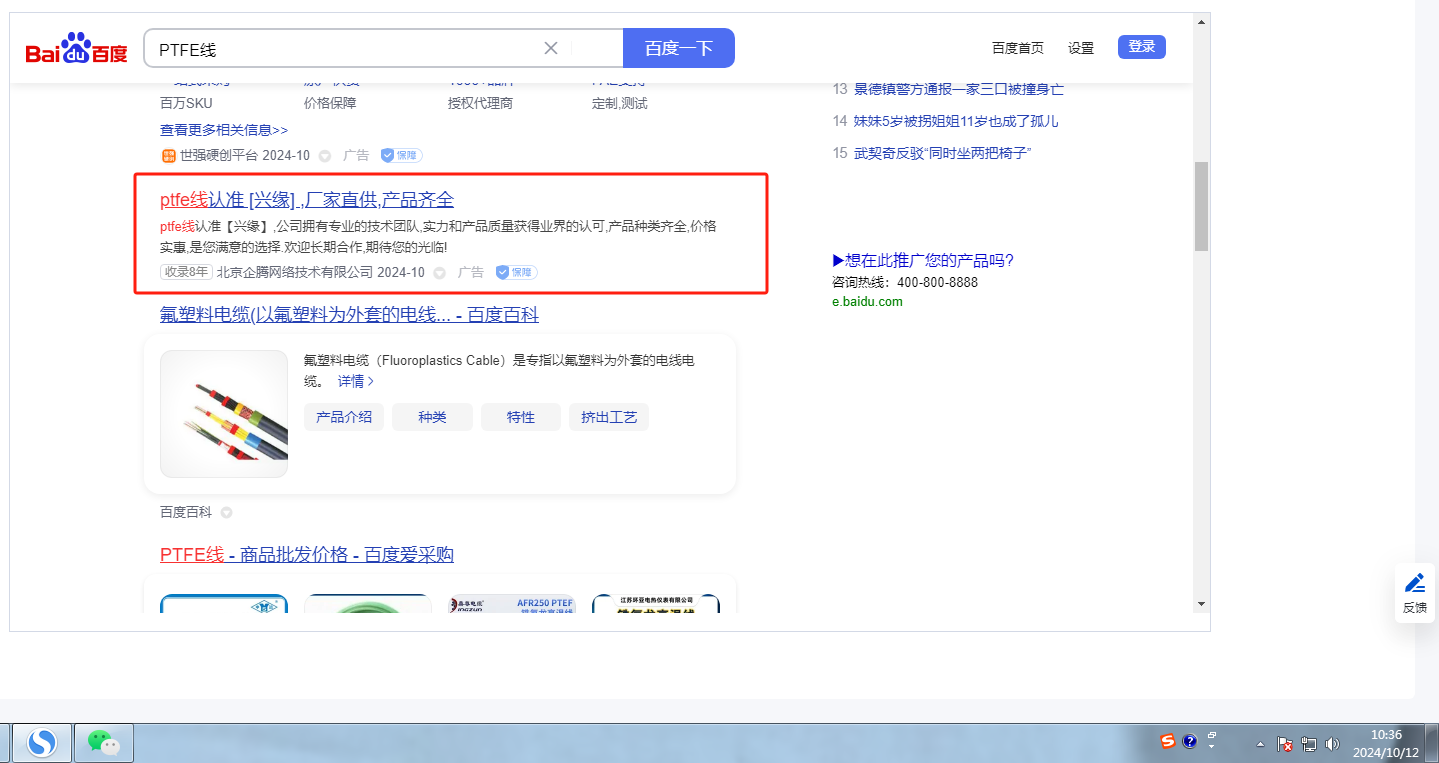Select the 挤出工艺 tab in the encyclopedia card

[609, 417]
